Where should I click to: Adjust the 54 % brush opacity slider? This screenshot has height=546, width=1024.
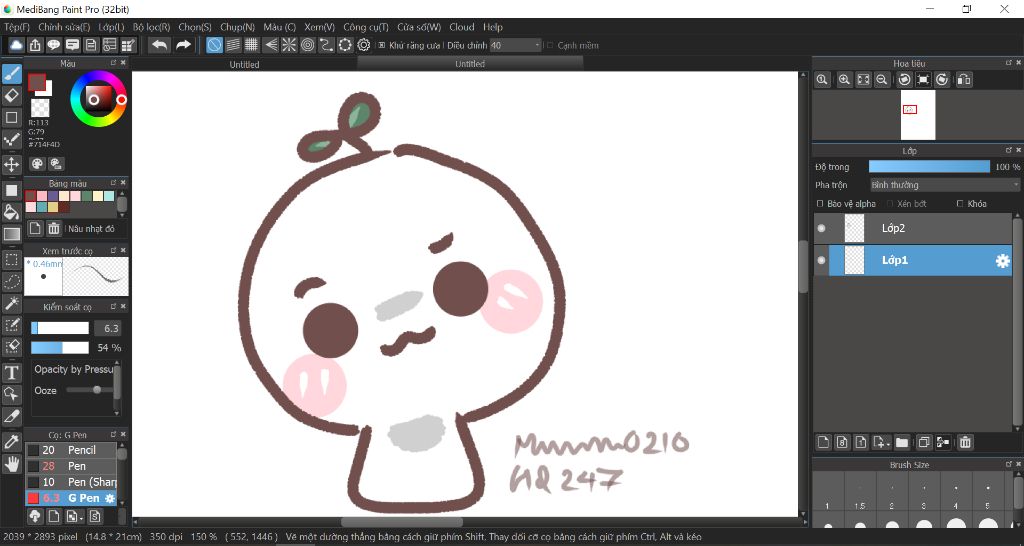pyautogui.click(x=59, y=347)
